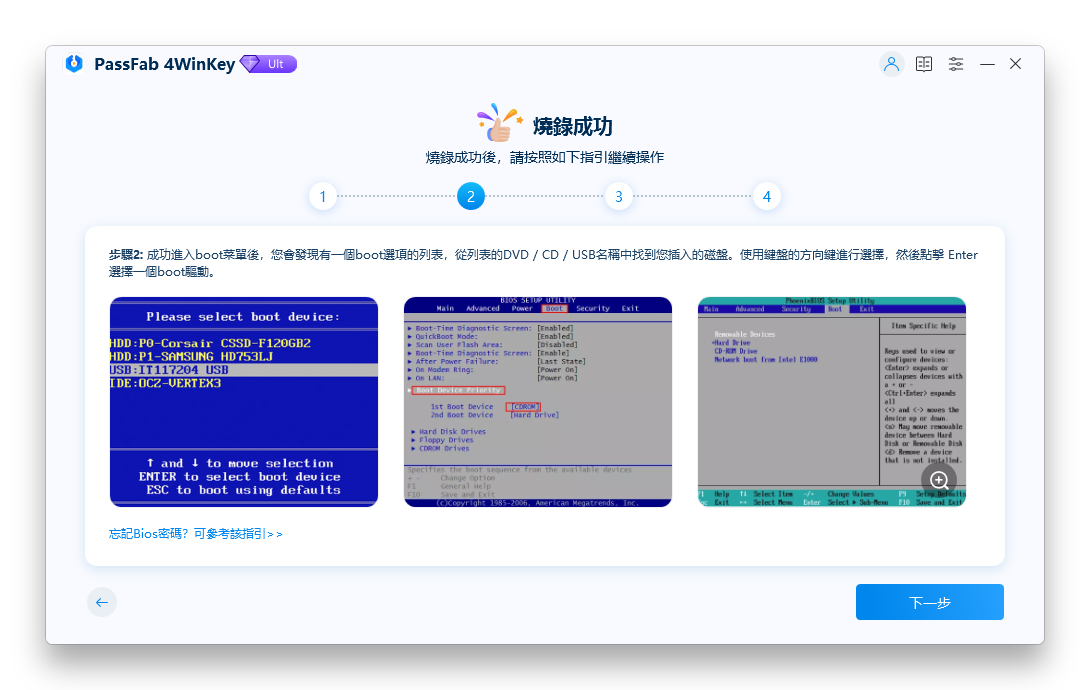Open the user guide book icon

point(924,64)
